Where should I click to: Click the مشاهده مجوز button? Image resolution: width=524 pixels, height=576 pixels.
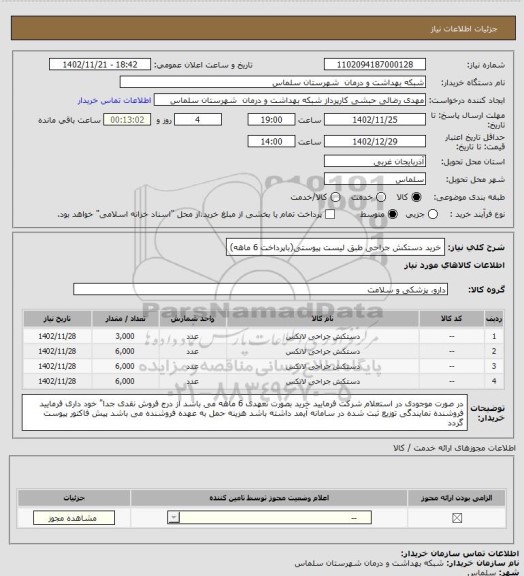click(74, 518)
